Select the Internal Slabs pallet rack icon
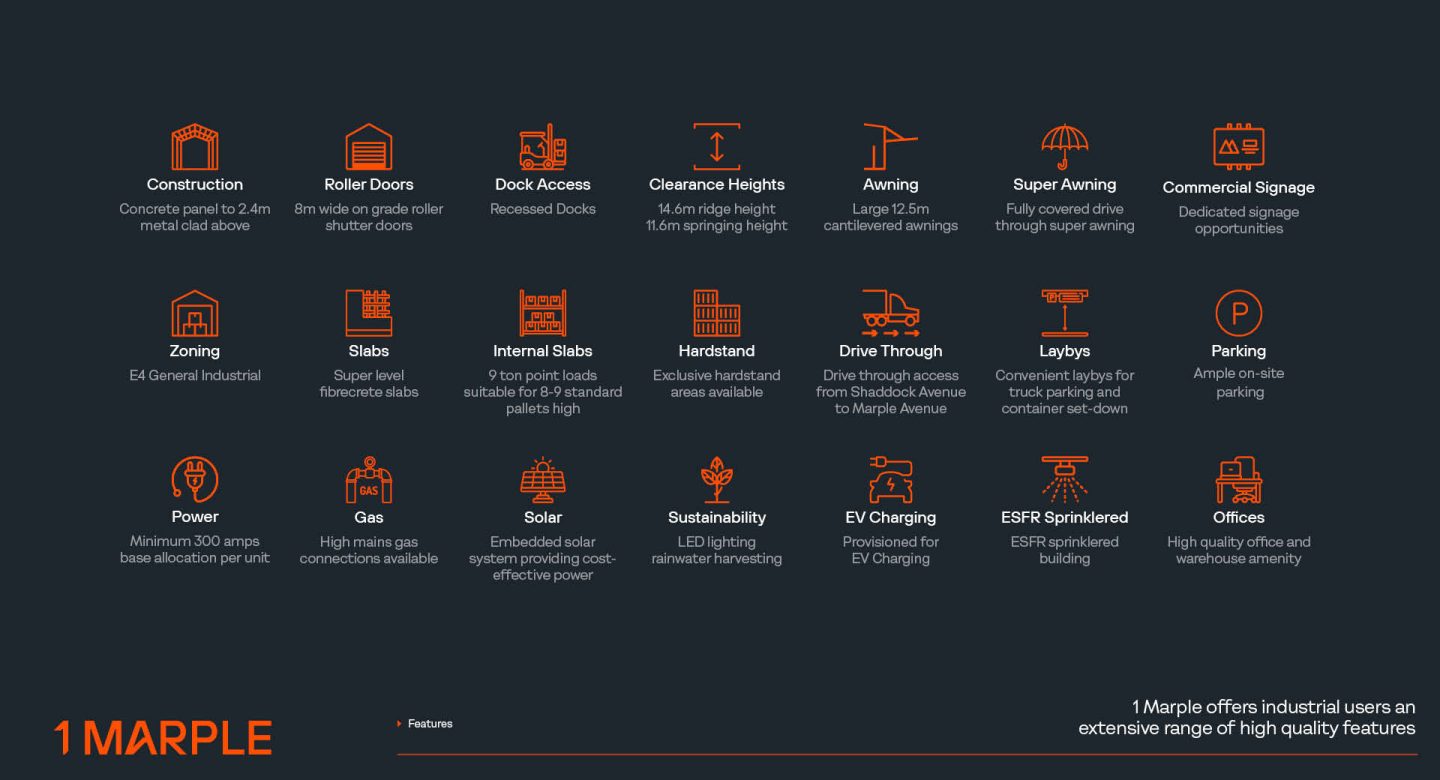This screenshot has width=1440, height=780. click(543, 313)
